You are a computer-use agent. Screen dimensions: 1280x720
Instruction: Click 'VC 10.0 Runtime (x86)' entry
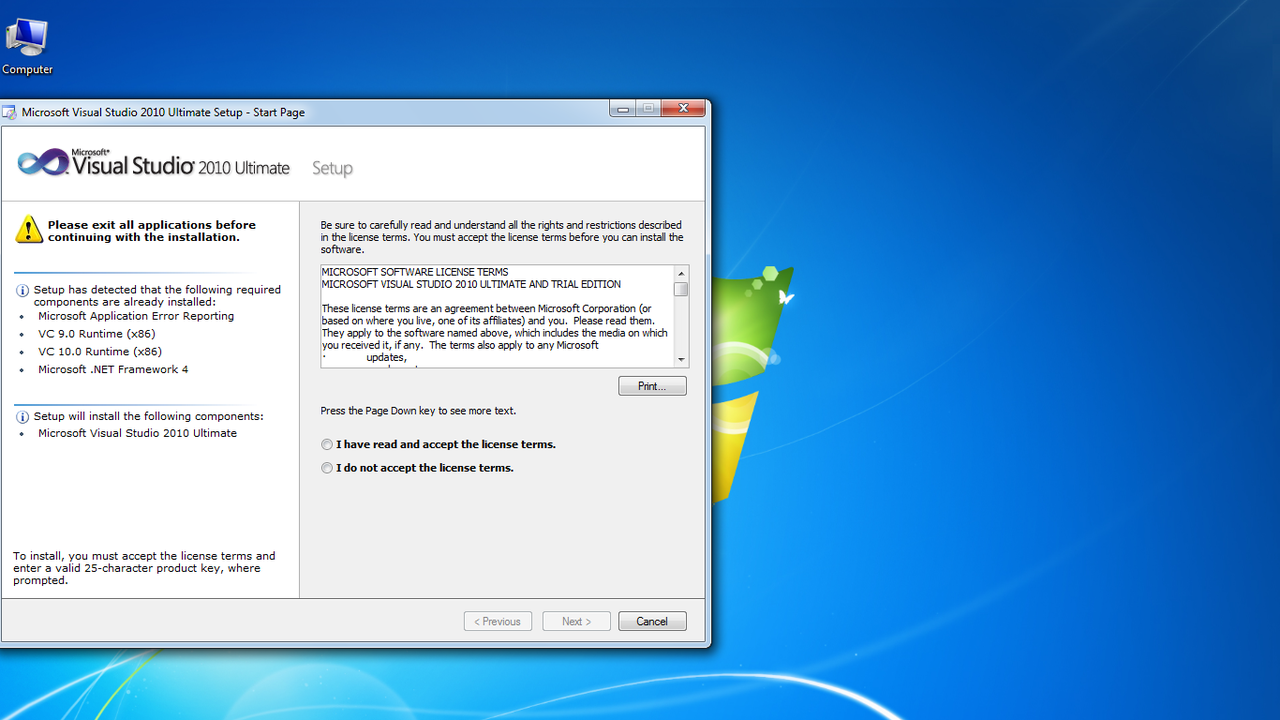coord(100,352)
